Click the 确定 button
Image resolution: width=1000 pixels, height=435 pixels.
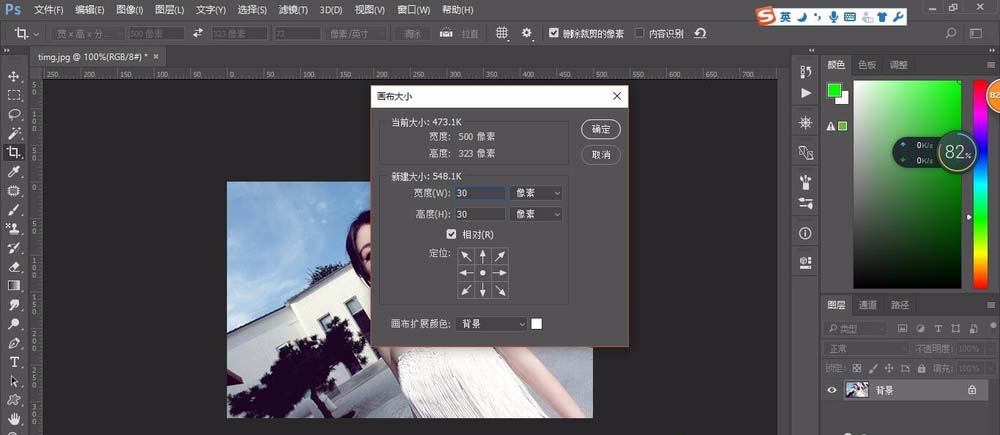601,129
